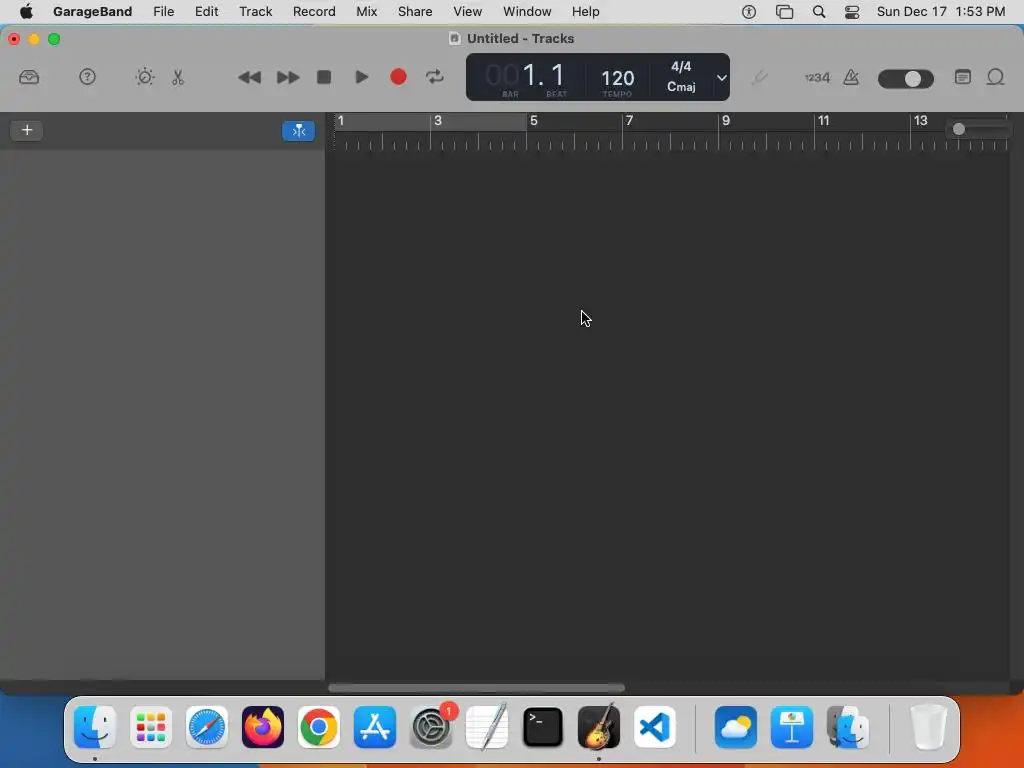The height and width of the screenshot is (768, 1024).
Task: Toggle the blue Catch Playhead button
Action: (298, 131)
